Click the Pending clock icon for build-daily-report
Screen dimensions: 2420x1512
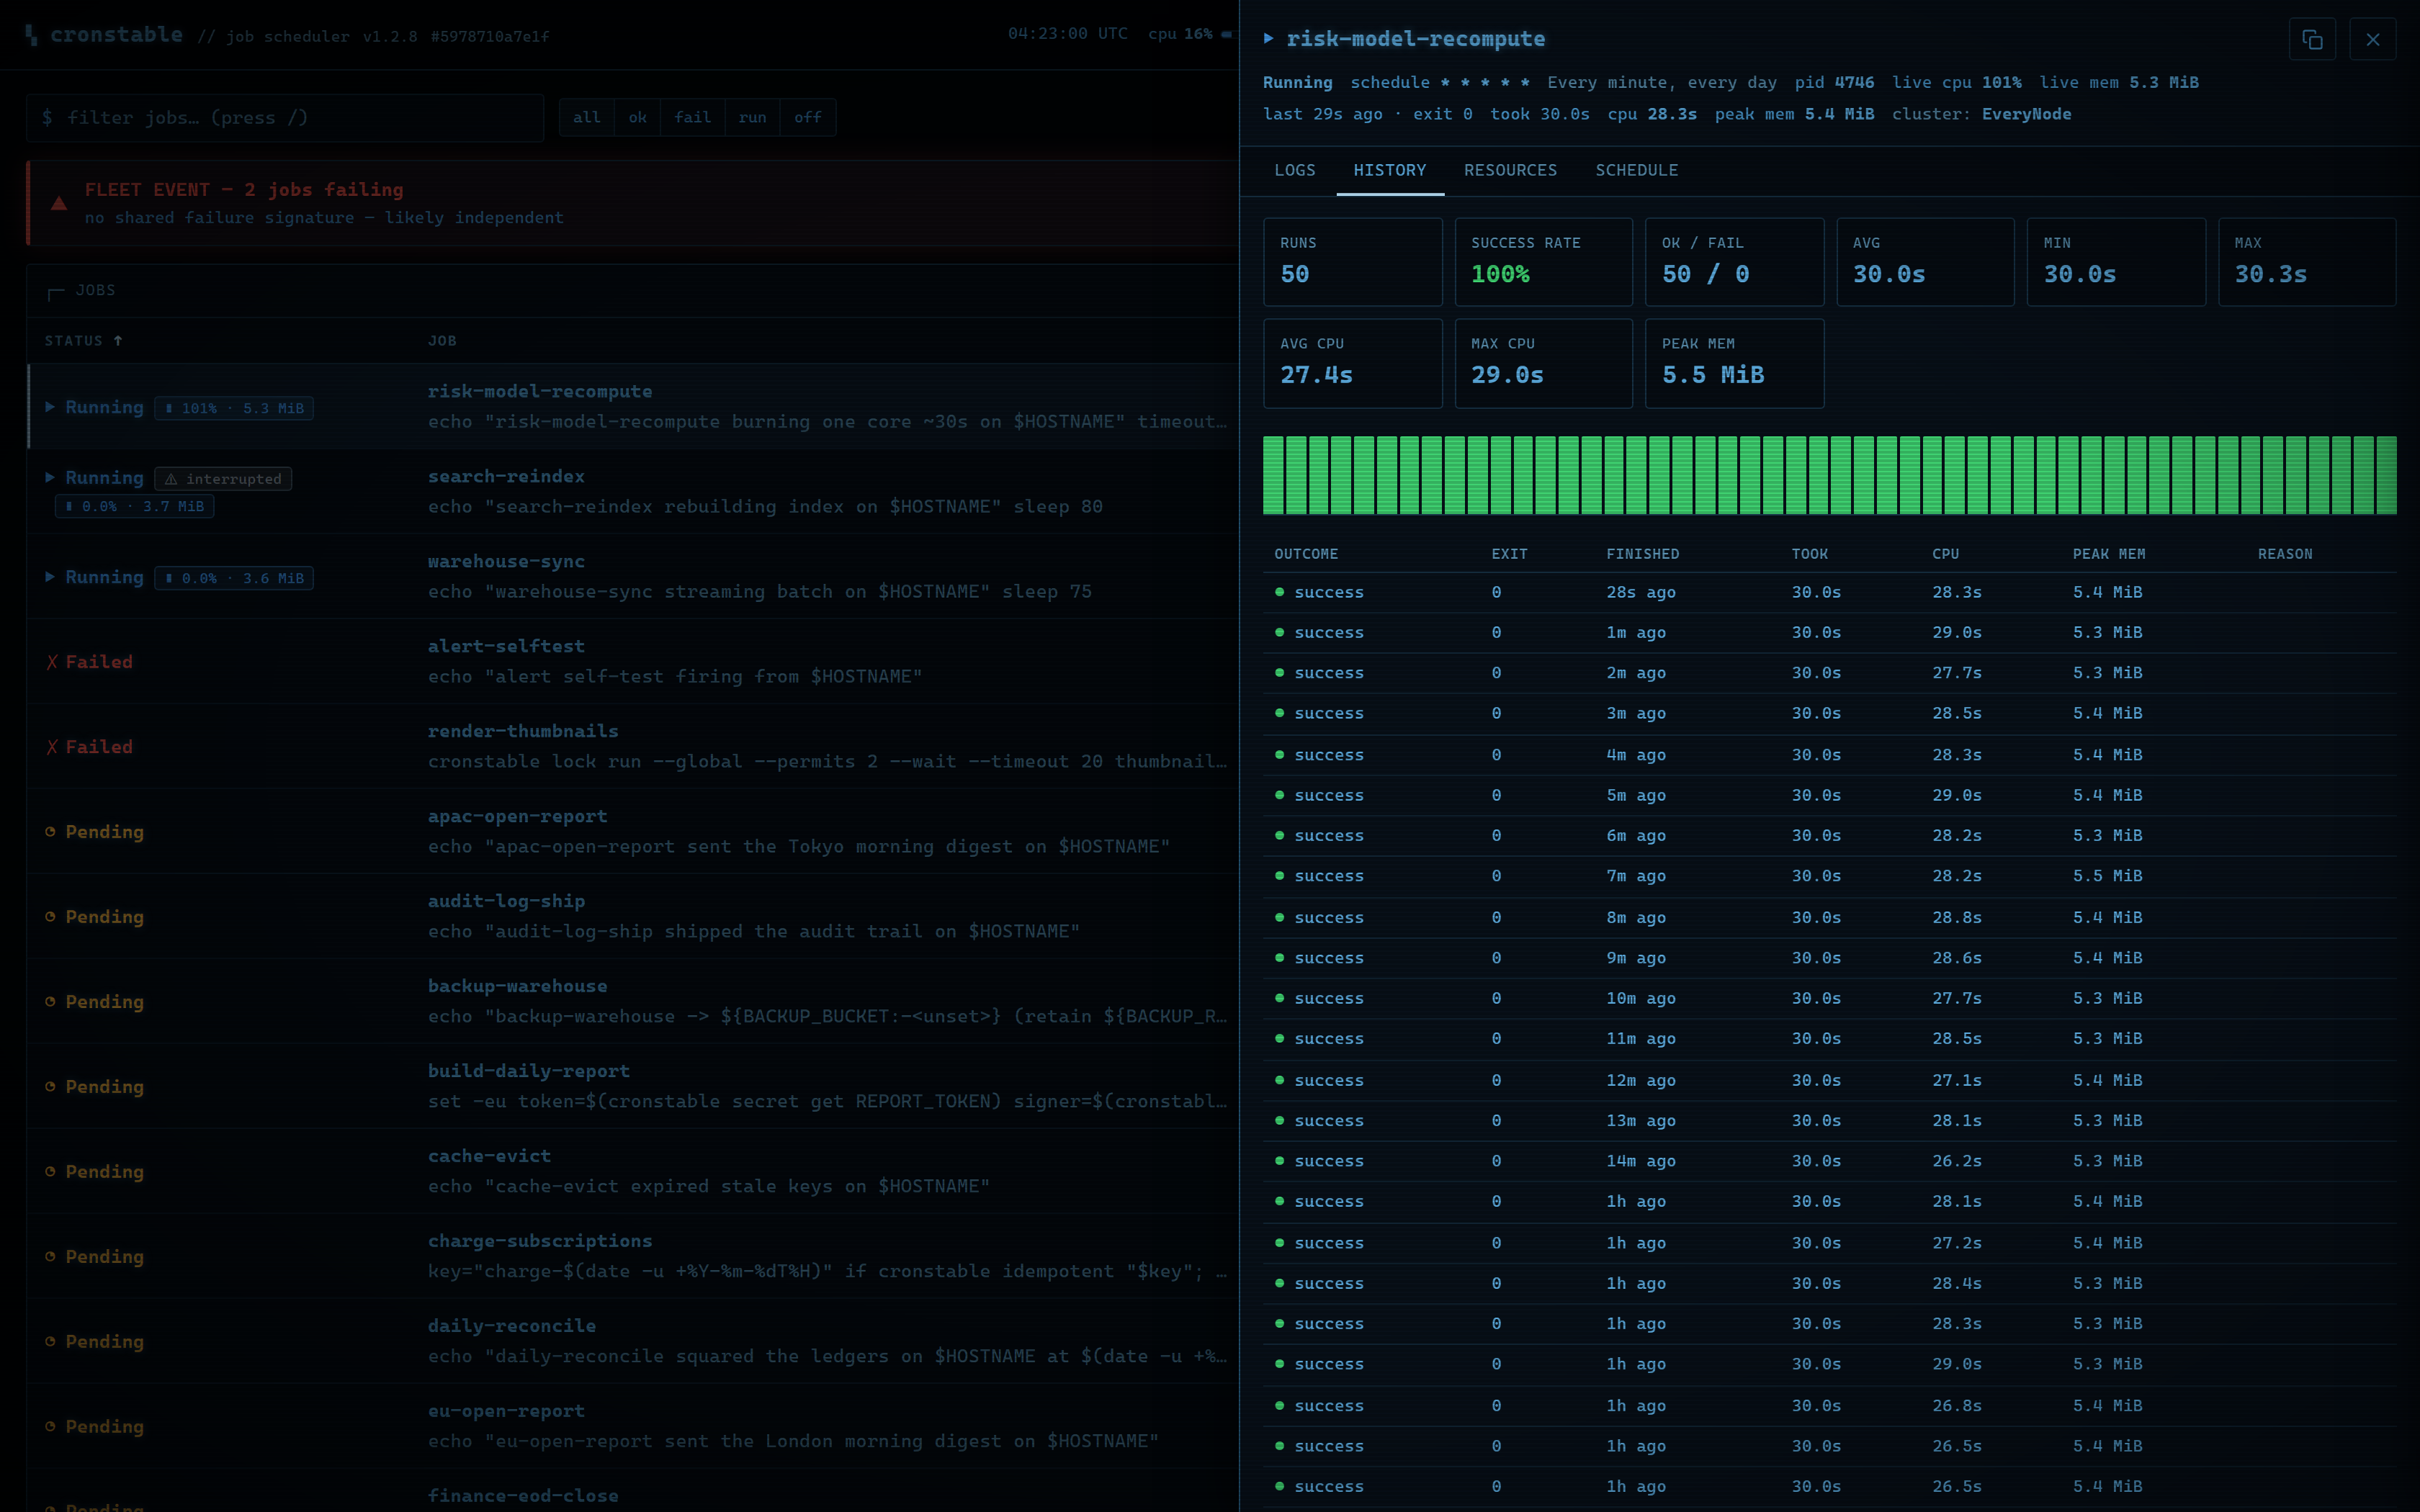[x=50, y=1087]
